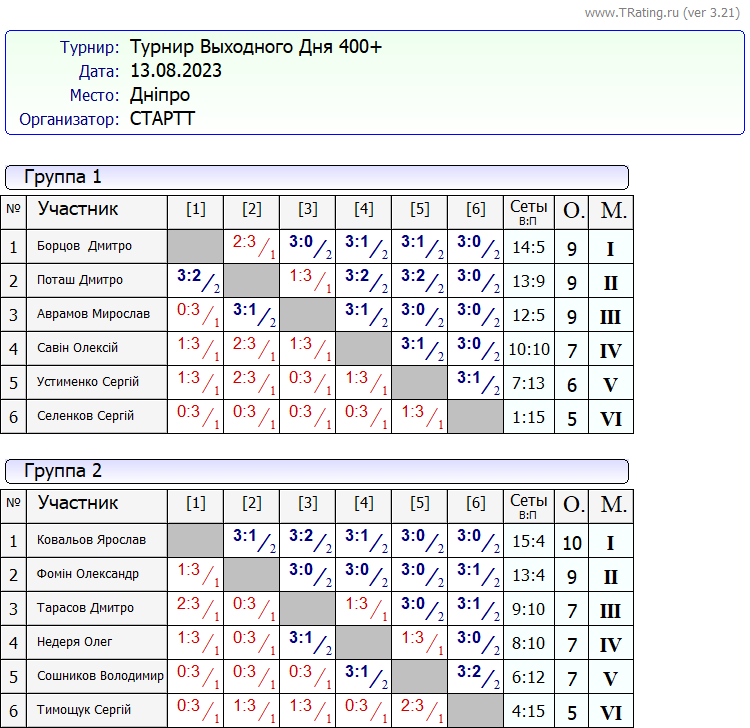This screenshot has height=728, width=750.
Task: Select player Борцов Дмитро in Group 1
Action: (x=84, y=246)
